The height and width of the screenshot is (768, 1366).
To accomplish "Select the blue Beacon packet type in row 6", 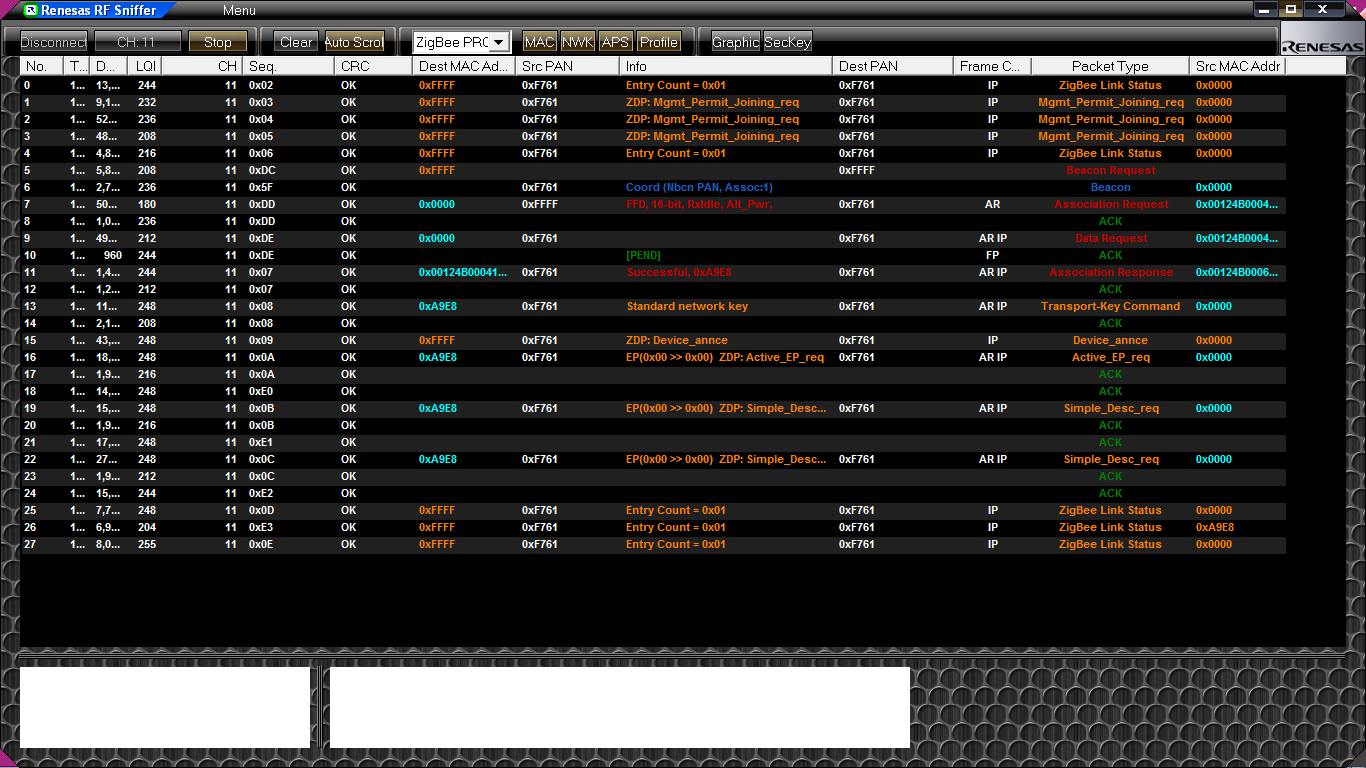I will tap(1111, 188).
